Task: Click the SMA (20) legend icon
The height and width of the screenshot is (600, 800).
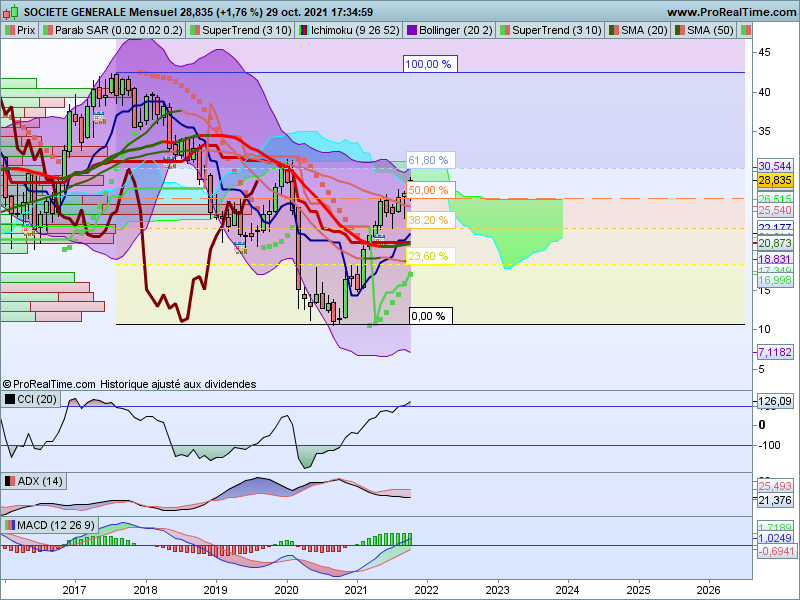Action: click(x=614, y=30)
